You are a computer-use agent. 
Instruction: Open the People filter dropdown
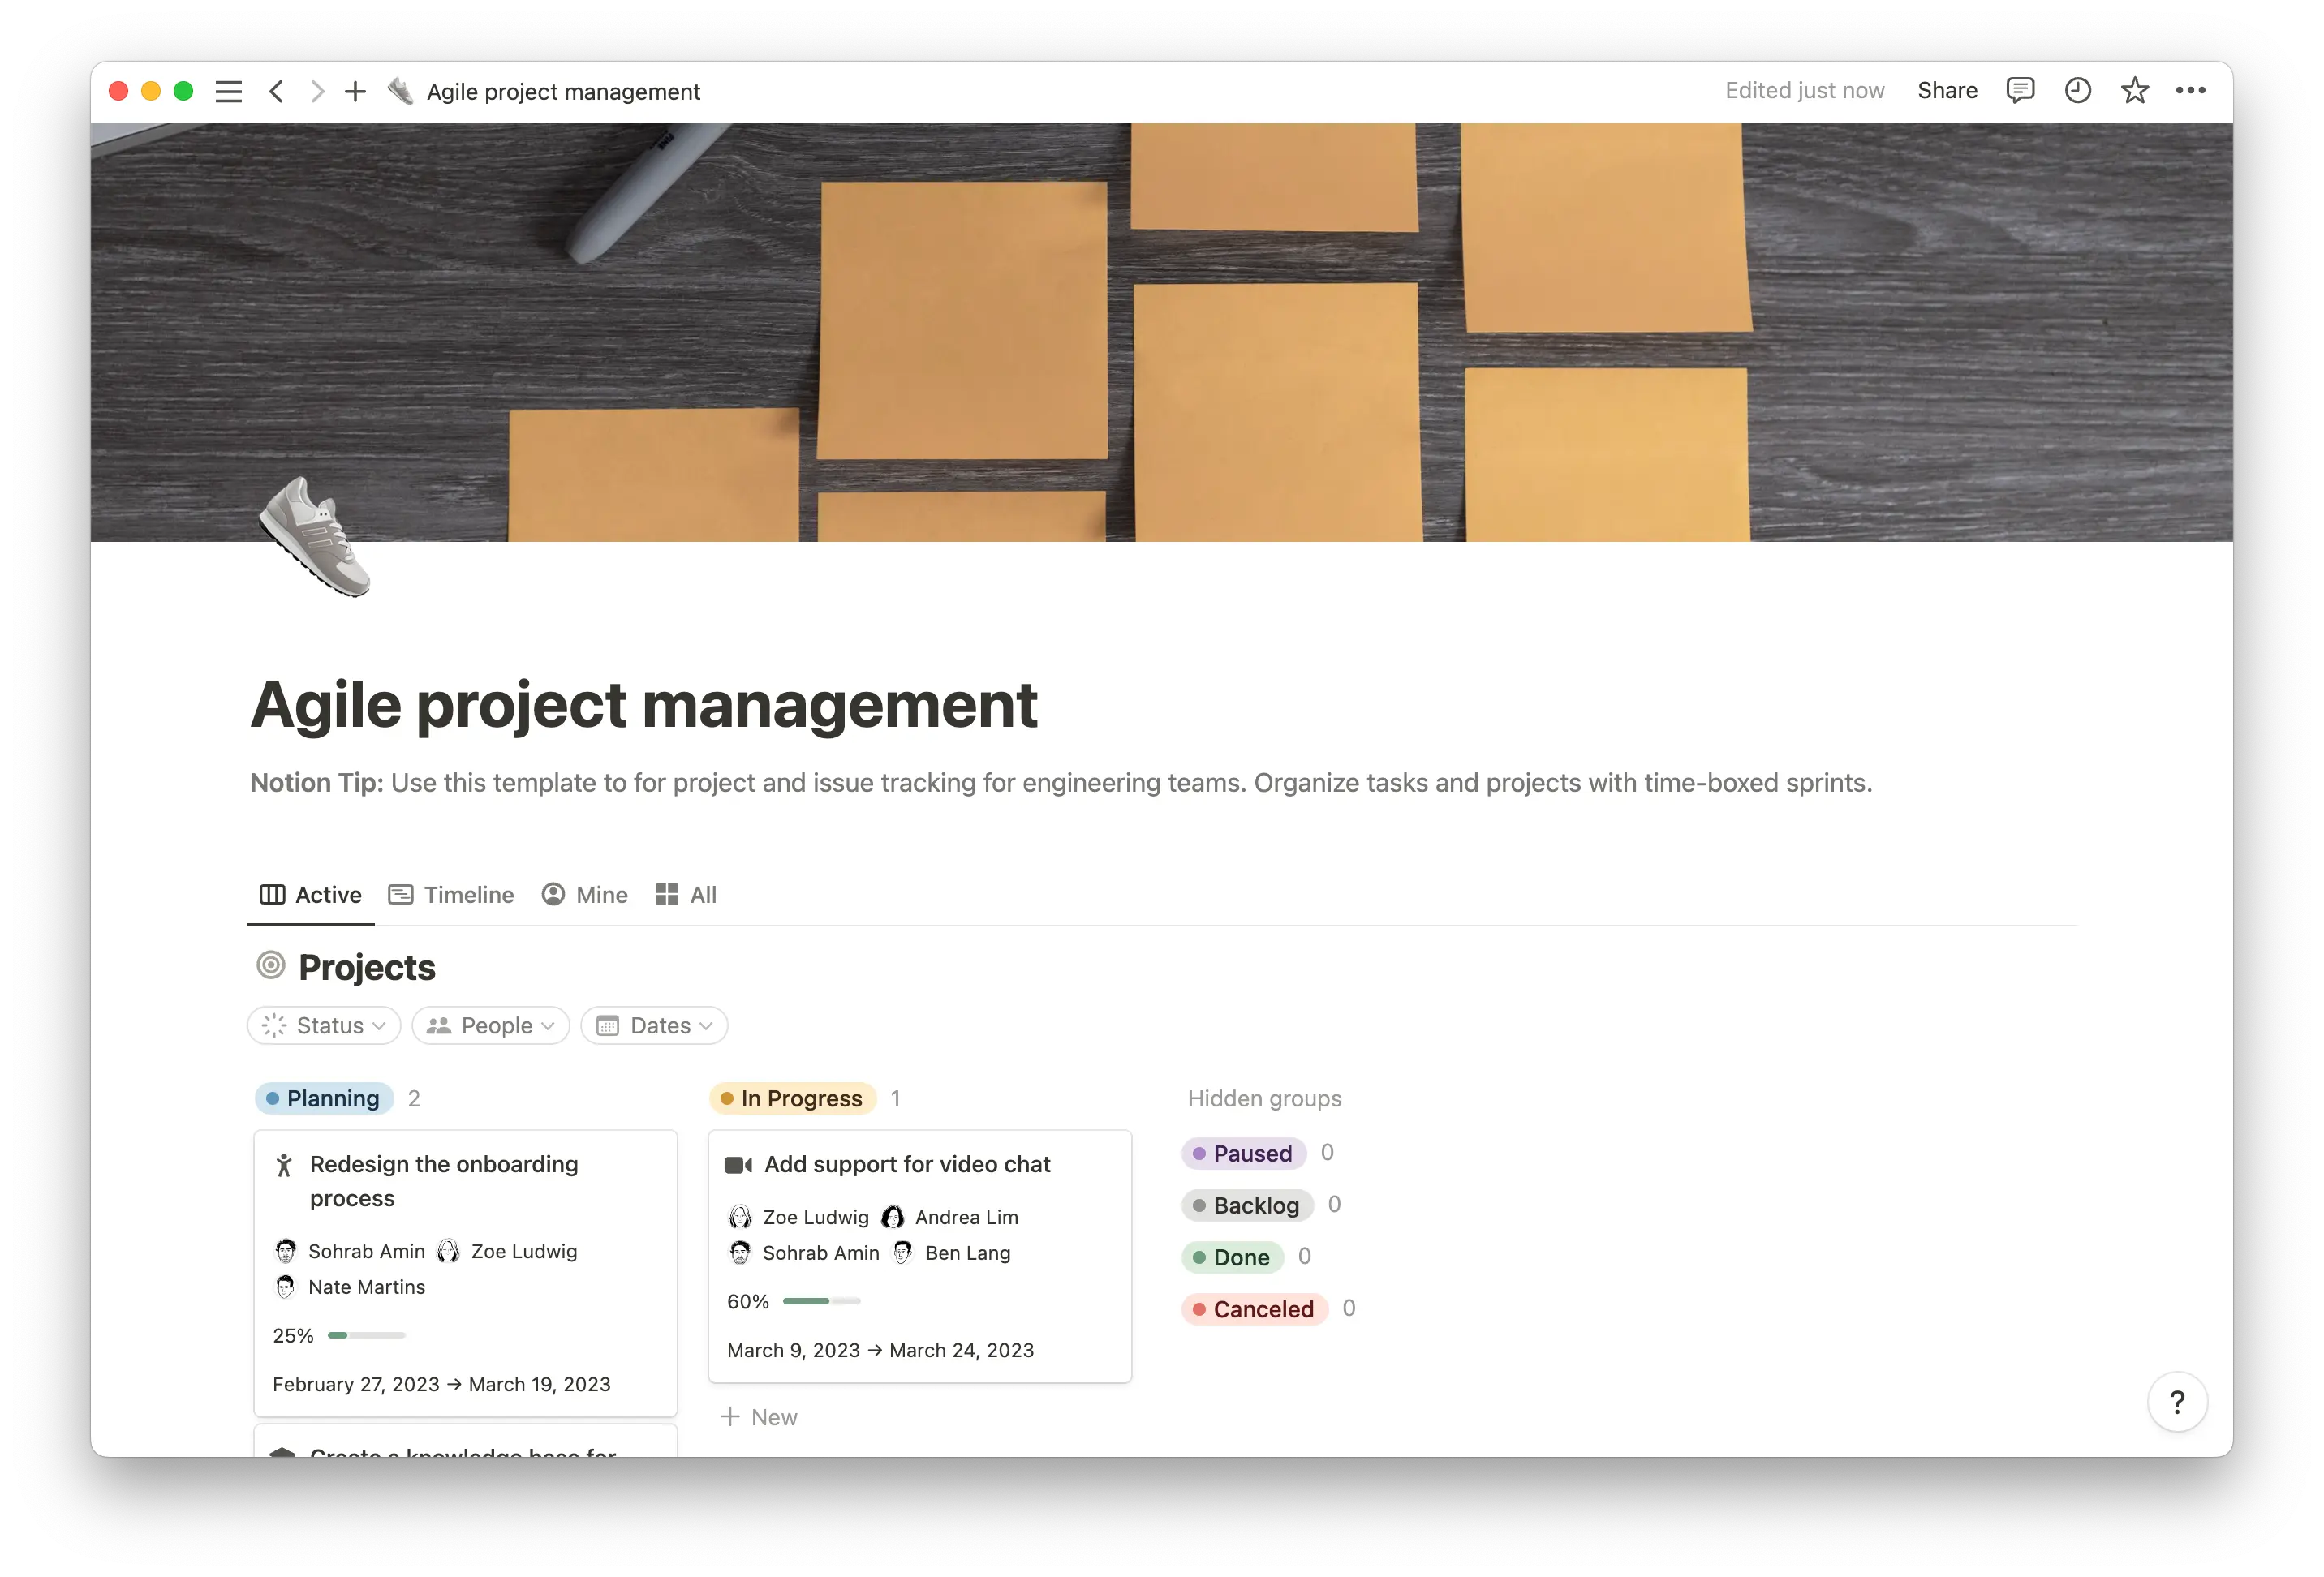[490, 1025]
